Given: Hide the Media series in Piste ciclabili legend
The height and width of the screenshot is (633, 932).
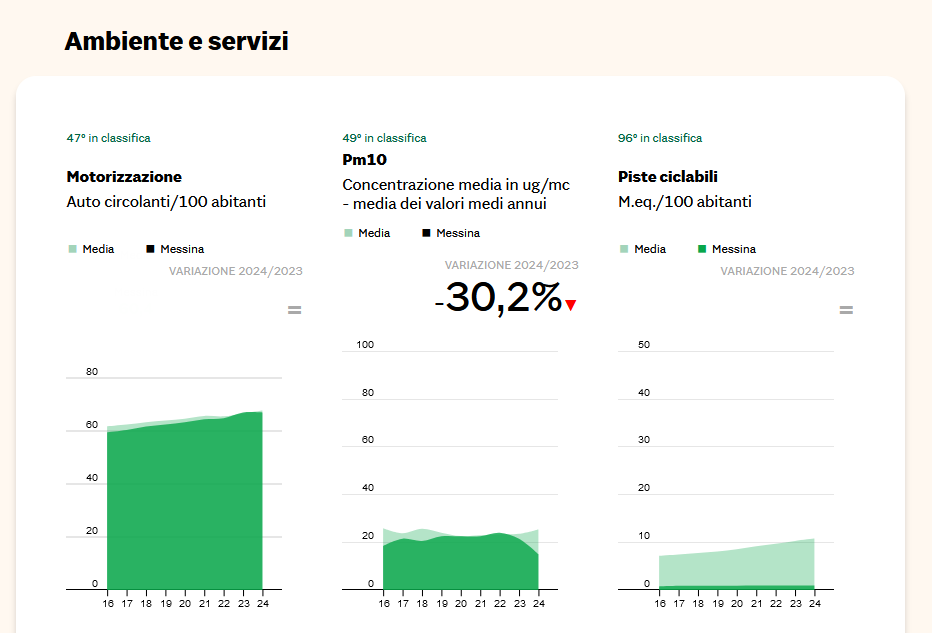Looking at the screenshot, I should point(650,249).
